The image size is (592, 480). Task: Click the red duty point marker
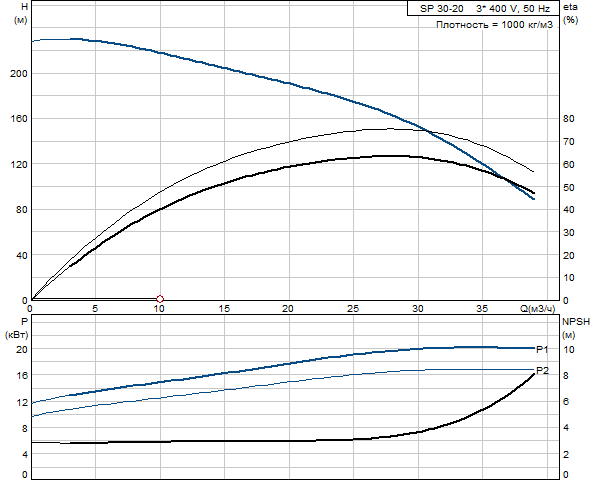click(160, 299)
